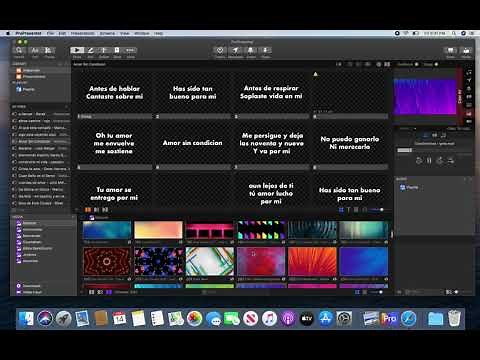Select the Downloads media source
The height and width of the screenshot is (360, 480).
tap(43, 286)
